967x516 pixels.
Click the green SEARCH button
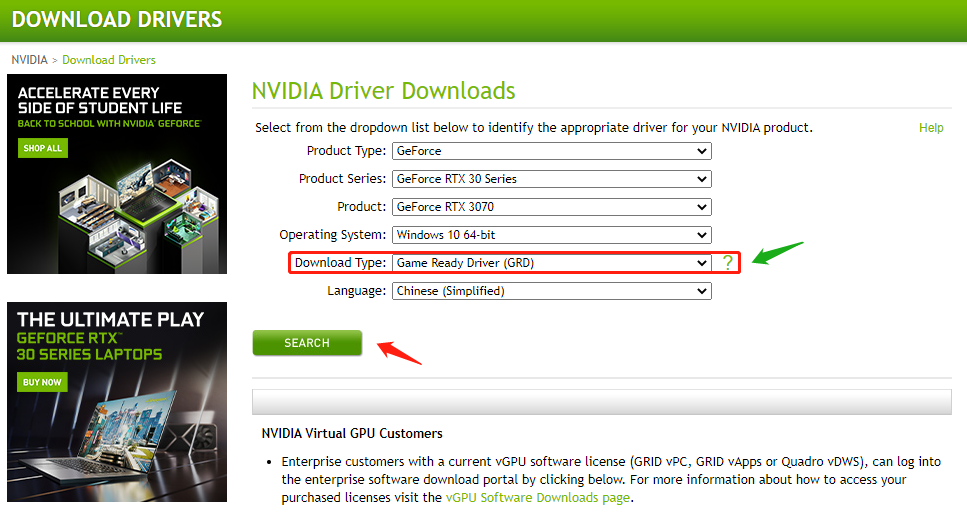click(x=307, y=343)
